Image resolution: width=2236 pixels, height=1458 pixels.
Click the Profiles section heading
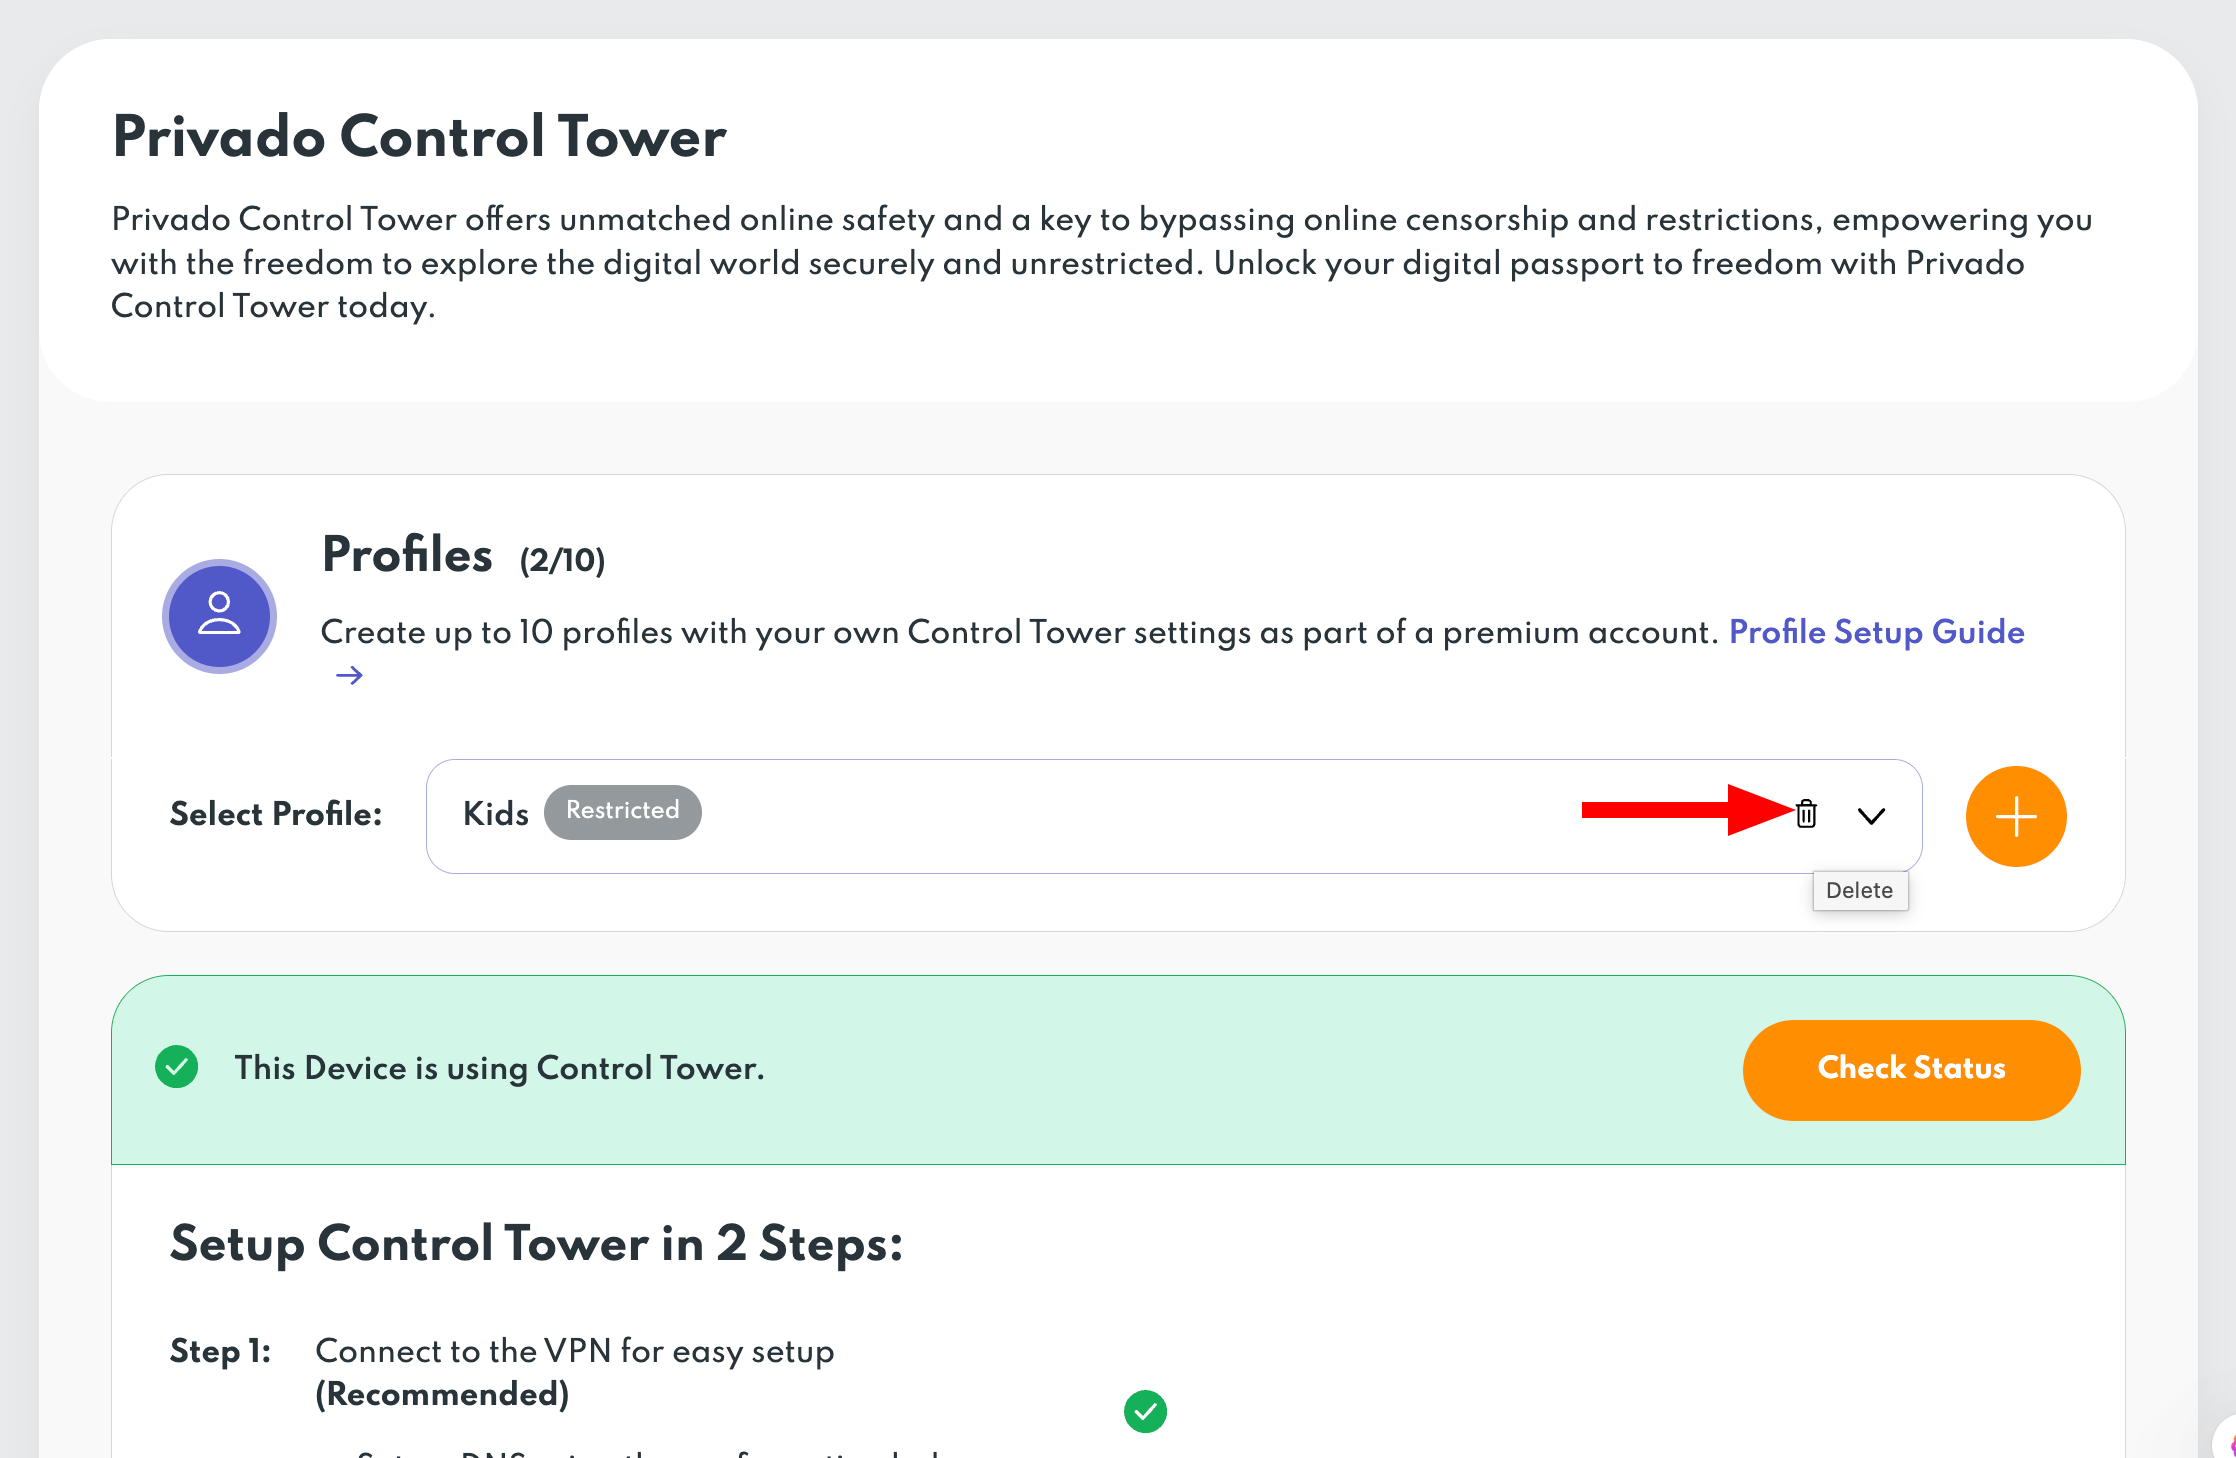[407, 555]
